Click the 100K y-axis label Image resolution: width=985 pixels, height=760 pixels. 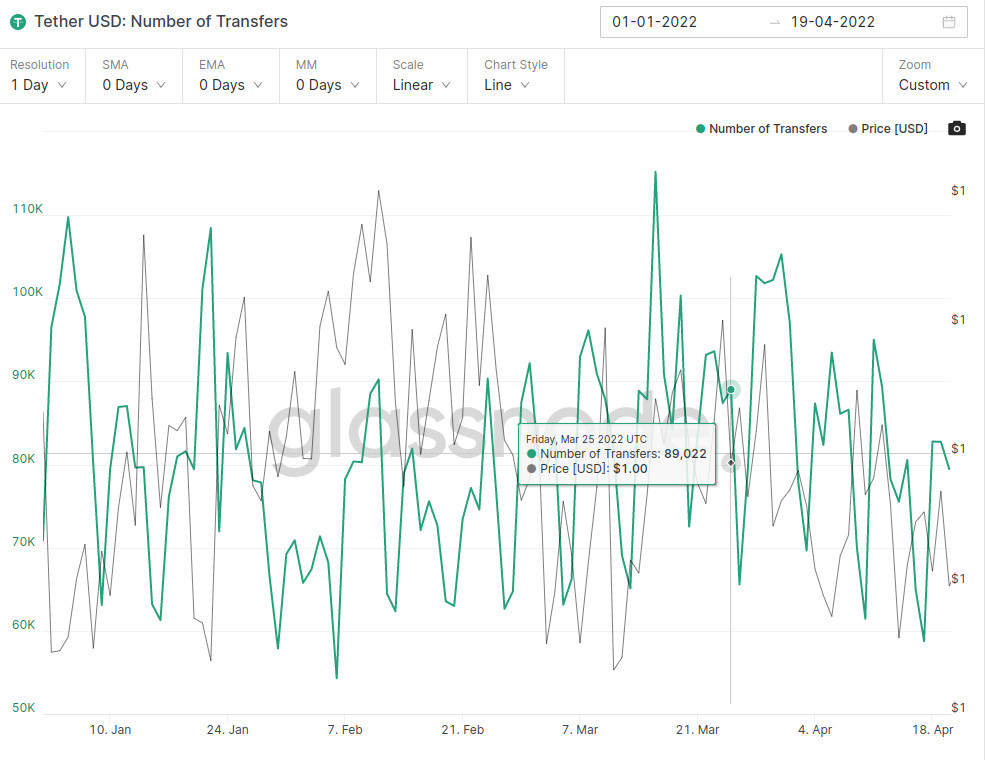pos(28,291)
